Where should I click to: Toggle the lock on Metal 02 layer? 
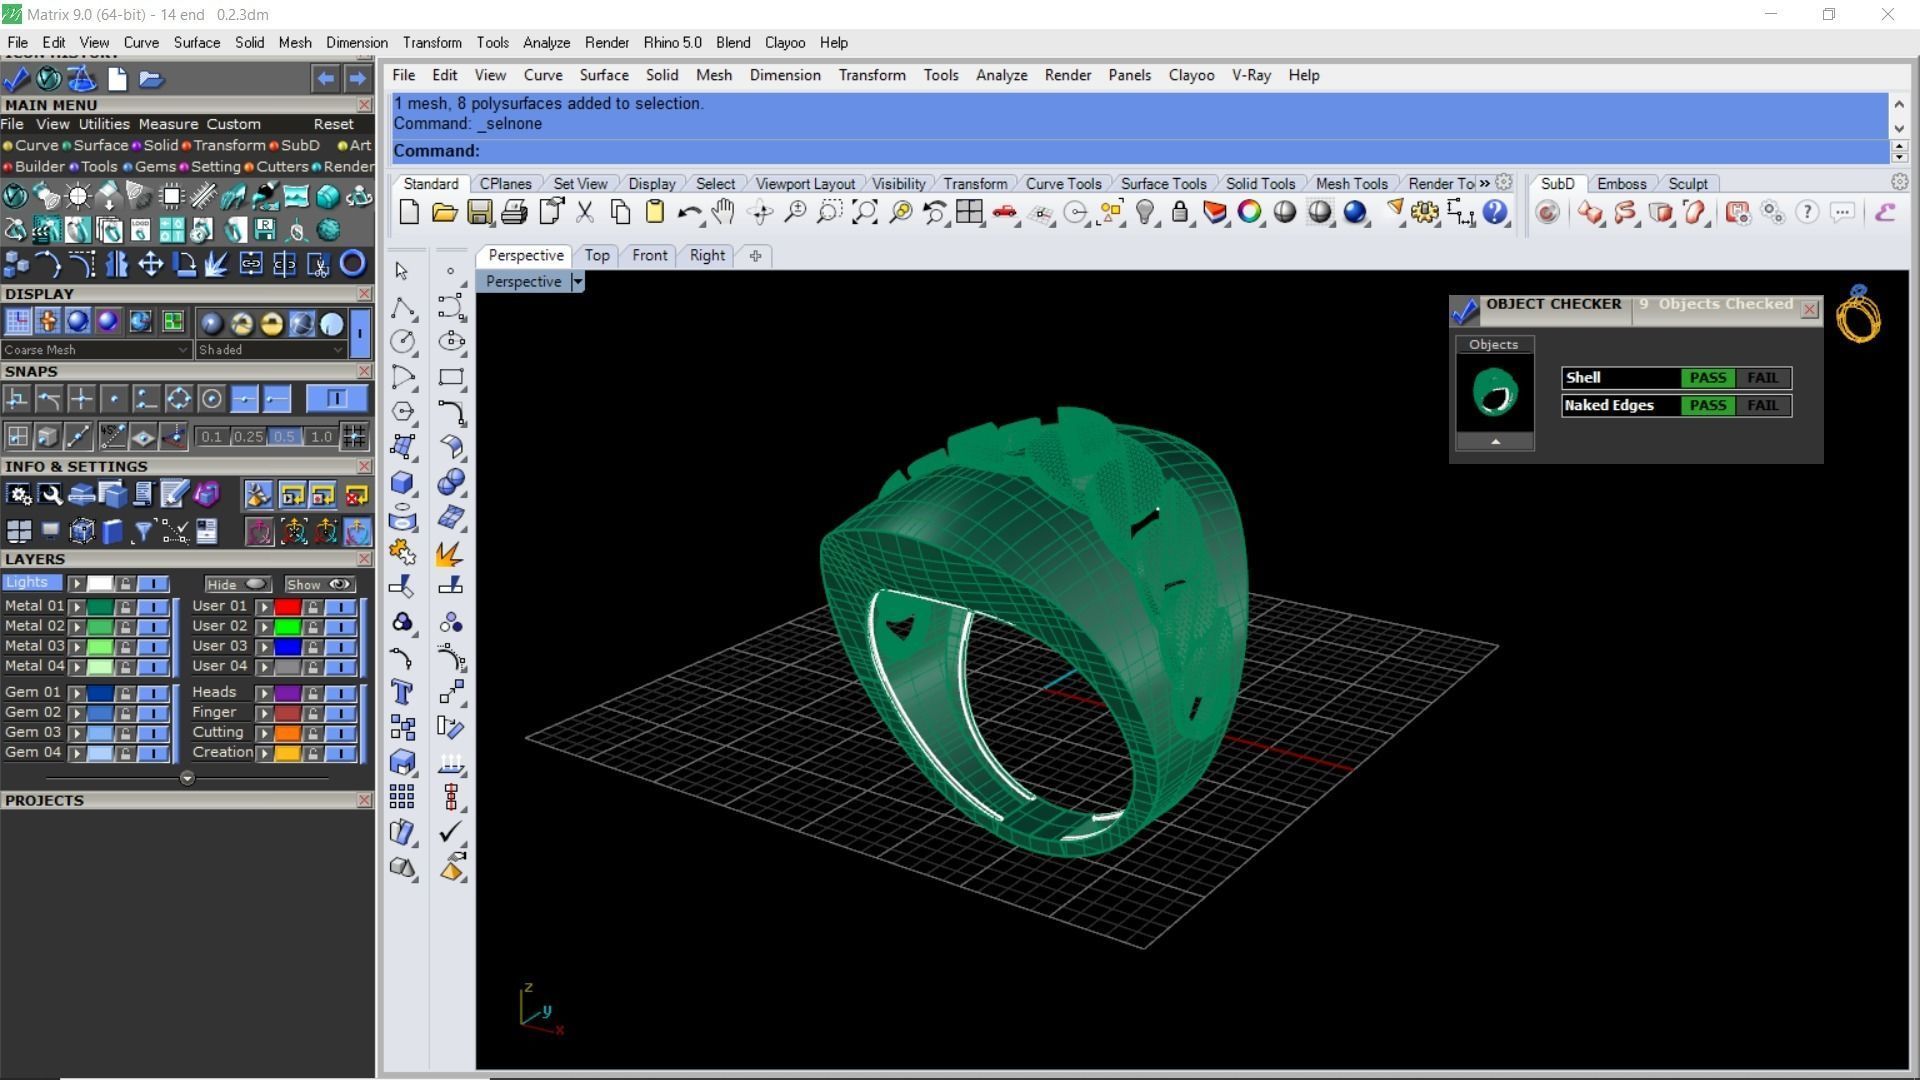tap(125, 627)
